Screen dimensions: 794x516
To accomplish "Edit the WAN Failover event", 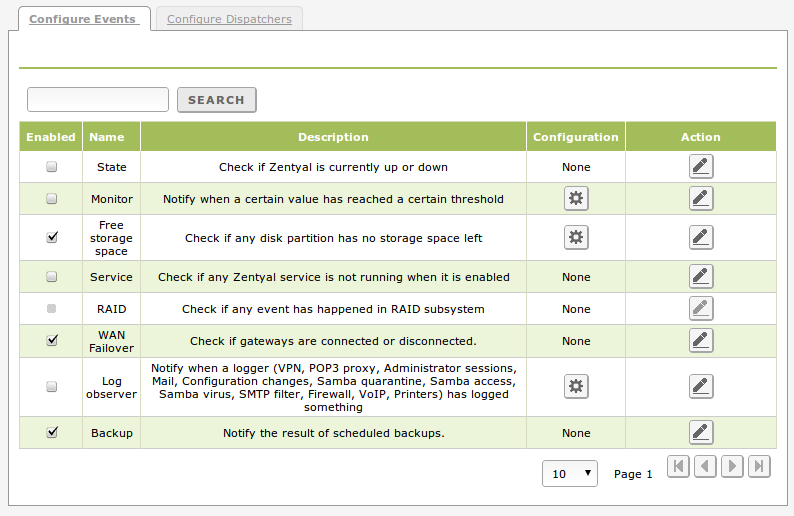I will tap(701, 341).
